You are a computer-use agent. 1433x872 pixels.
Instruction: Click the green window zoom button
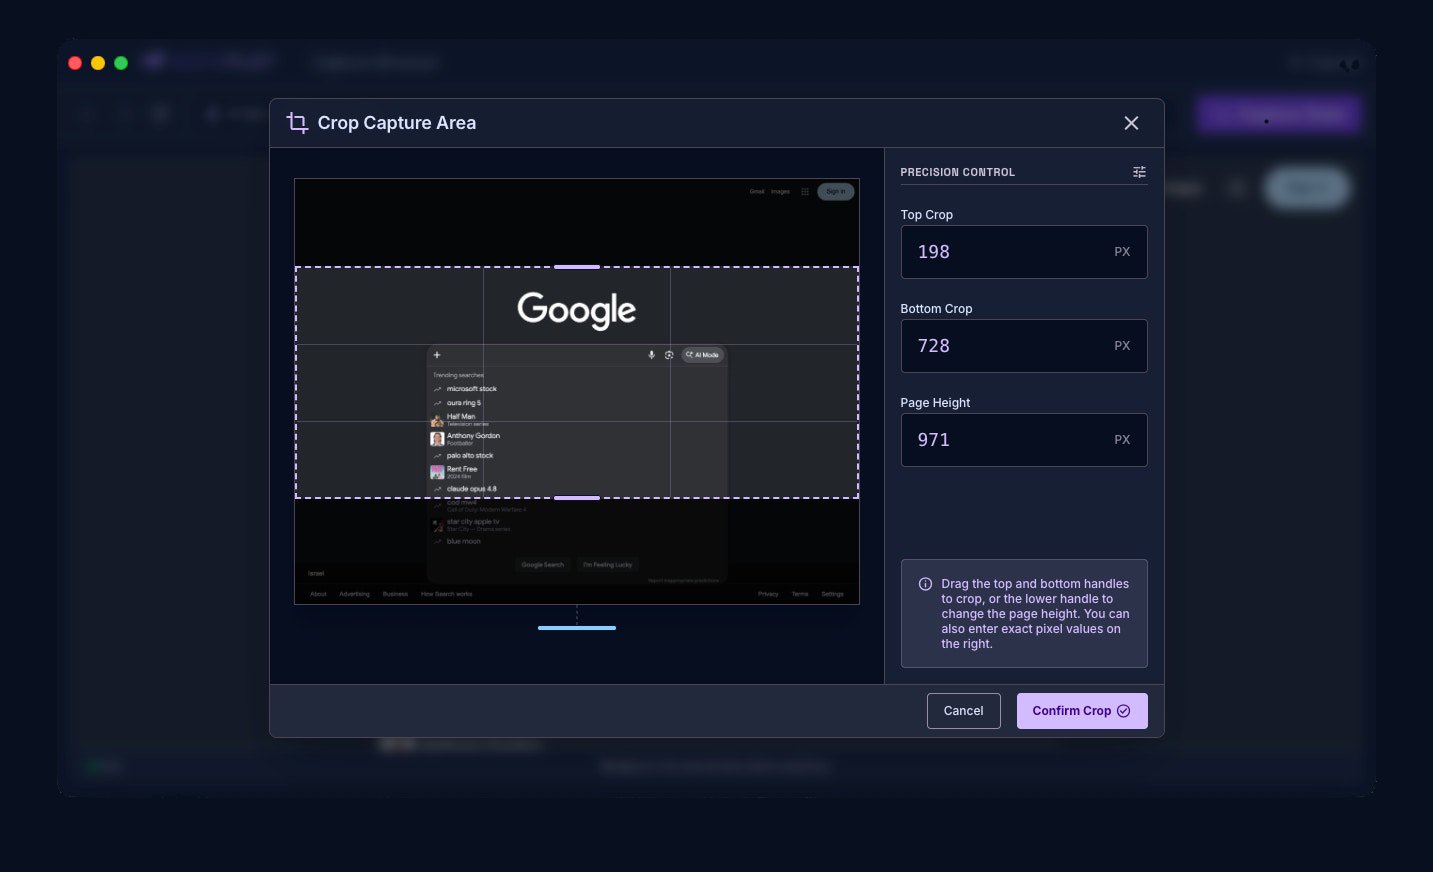pyautogui.click(x=121, y=63)
